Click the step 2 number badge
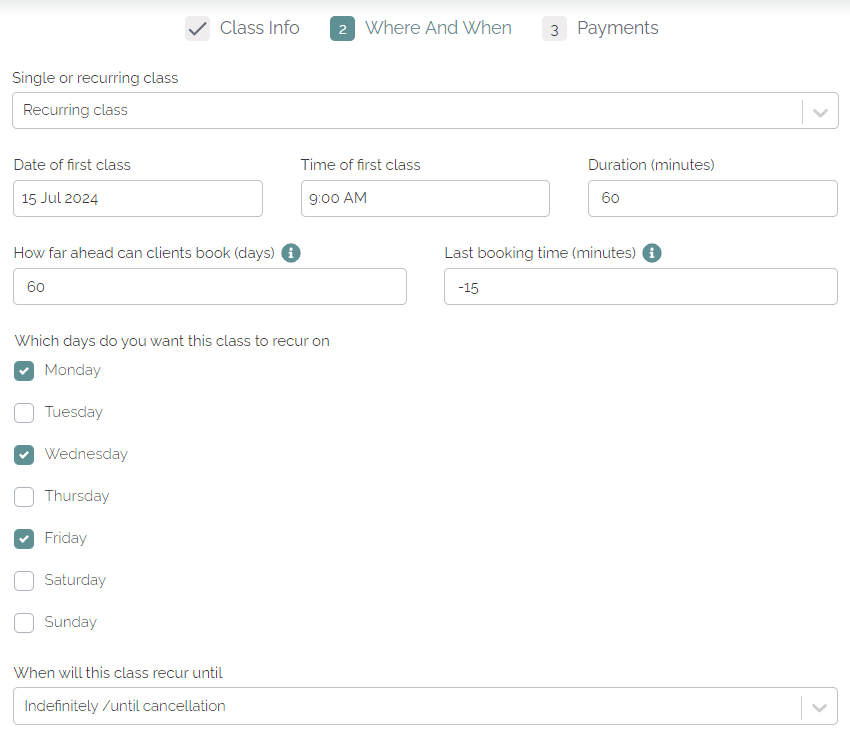Viewport: 850px width, 731px height. coord(342,29)
